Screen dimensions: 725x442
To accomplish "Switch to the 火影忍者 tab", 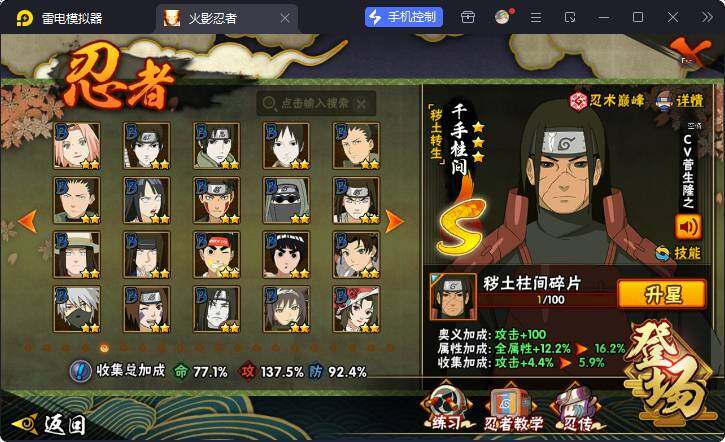I will (x=227, y=18).
